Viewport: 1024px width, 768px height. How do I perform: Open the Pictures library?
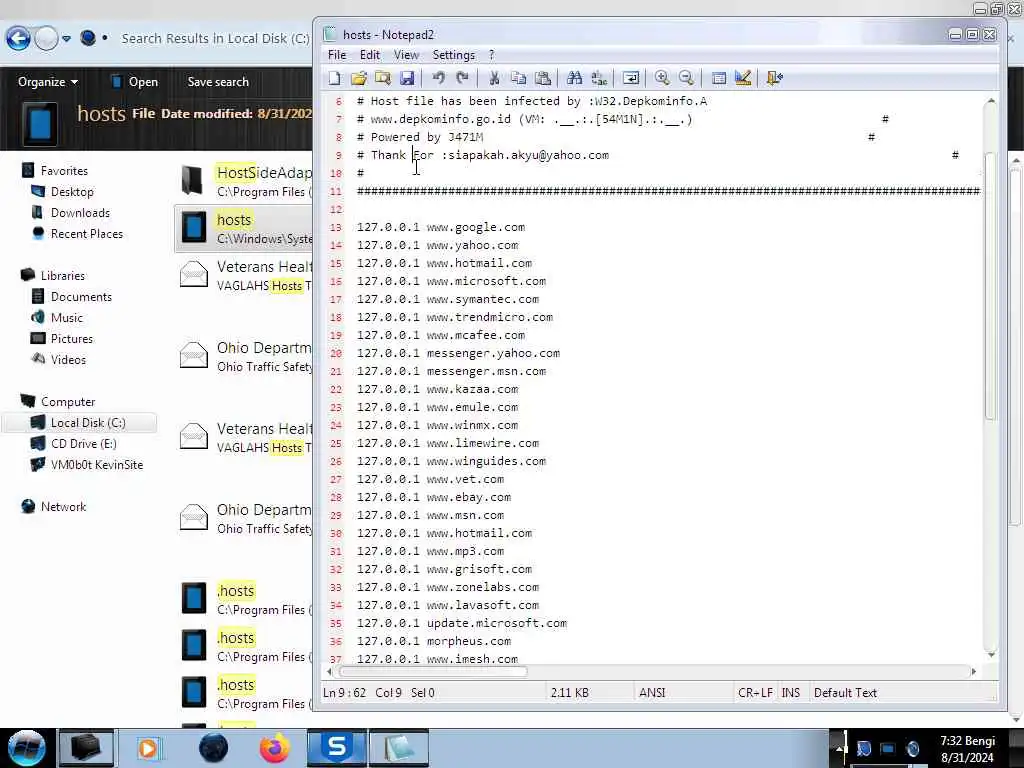pyautogui.click(x=72, y=338)
